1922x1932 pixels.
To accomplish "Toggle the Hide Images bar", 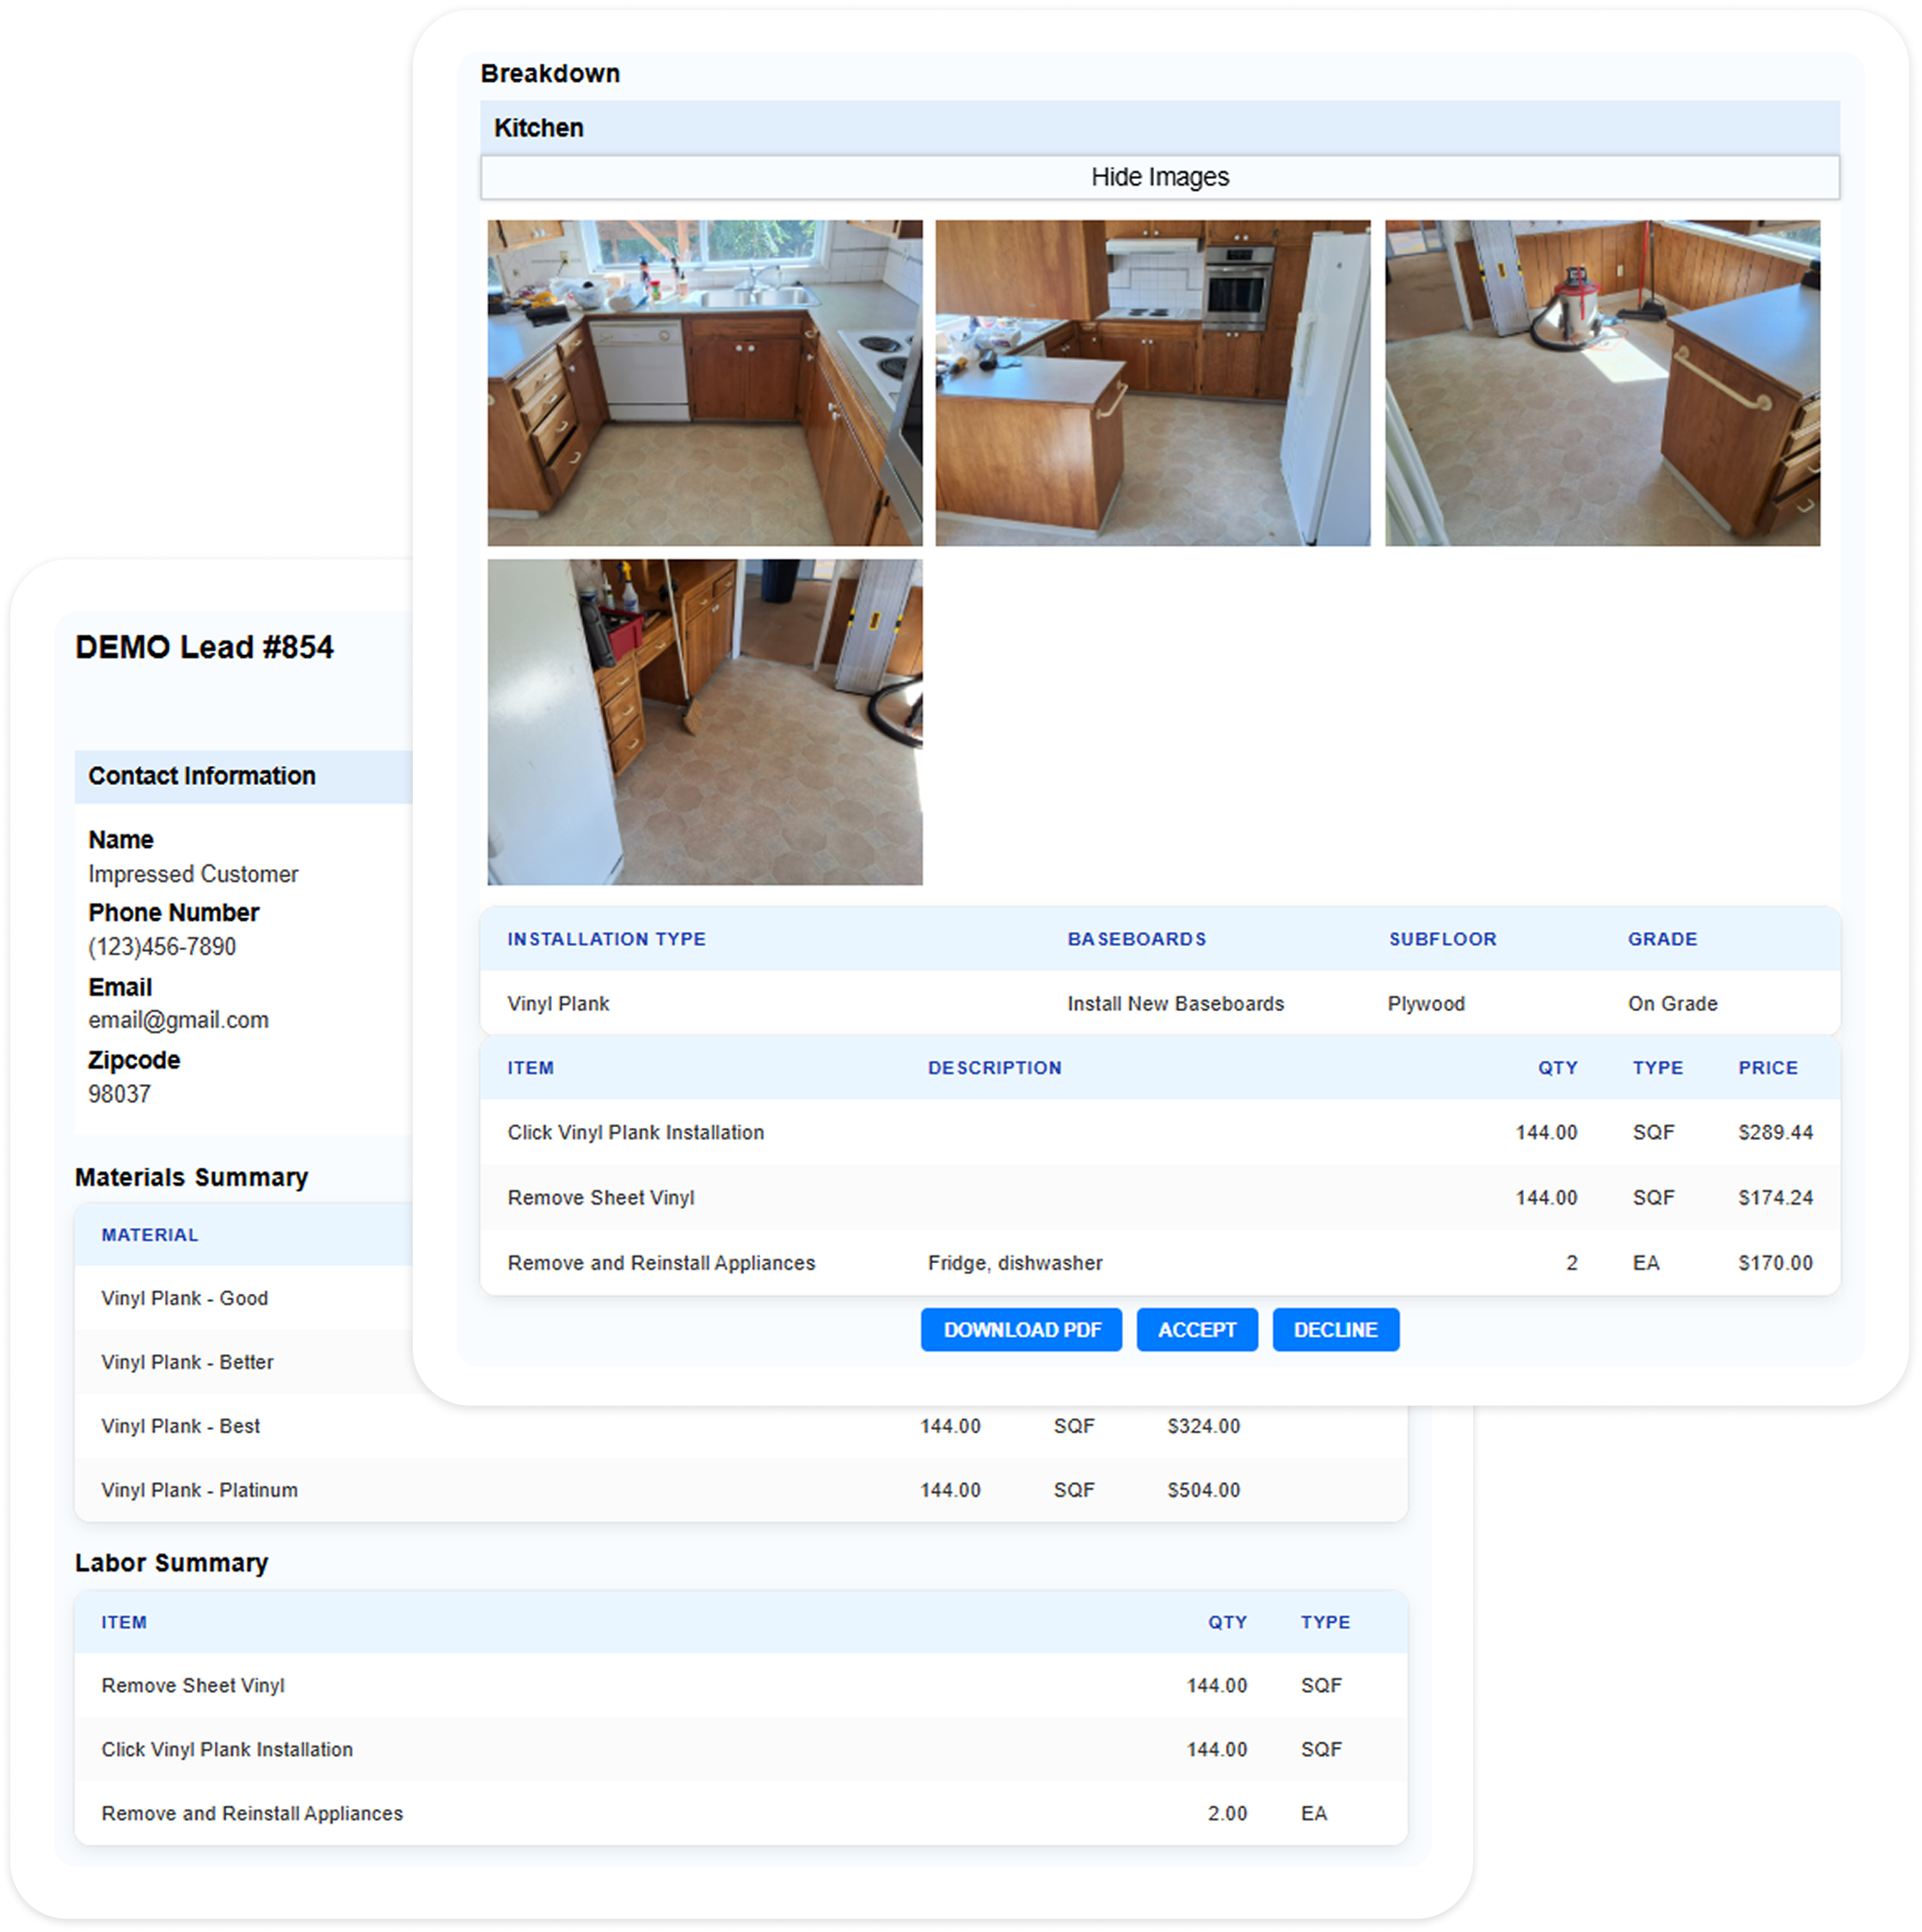I will click(x=1160, y=177).
